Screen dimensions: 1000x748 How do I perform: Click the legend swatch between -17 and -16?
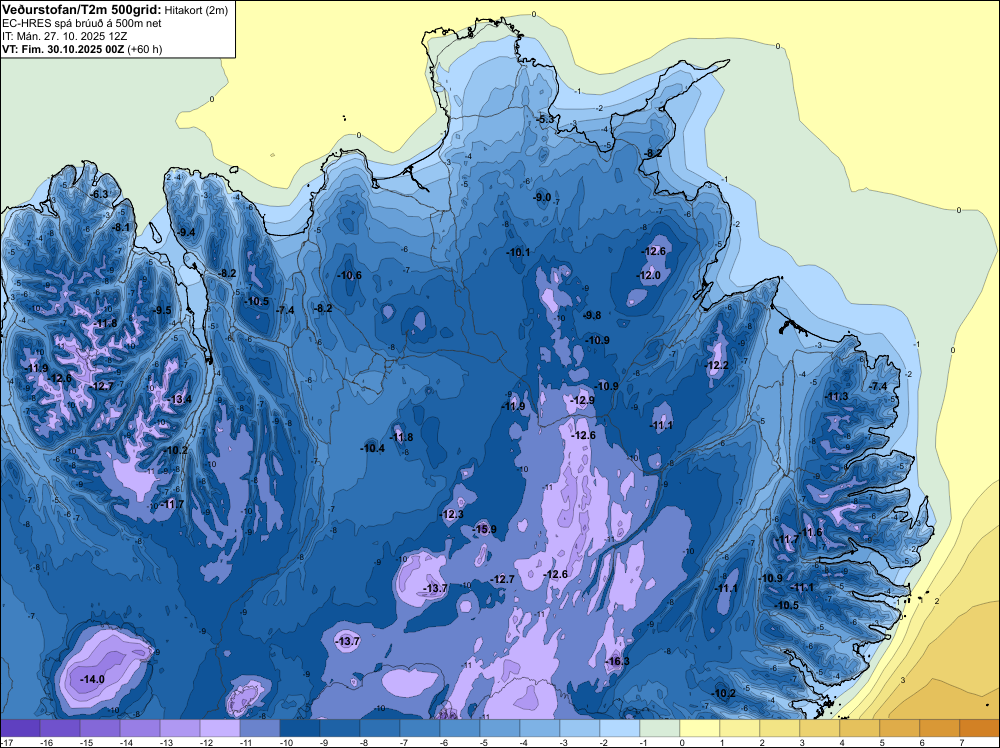tap(20, 728)
